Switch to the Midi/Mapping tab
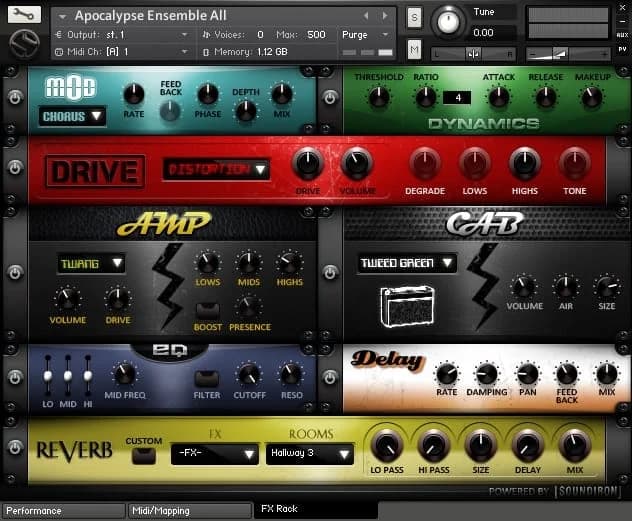Image resolution: width=632 pixels, height=521 pixels. (x=190, y=510)
